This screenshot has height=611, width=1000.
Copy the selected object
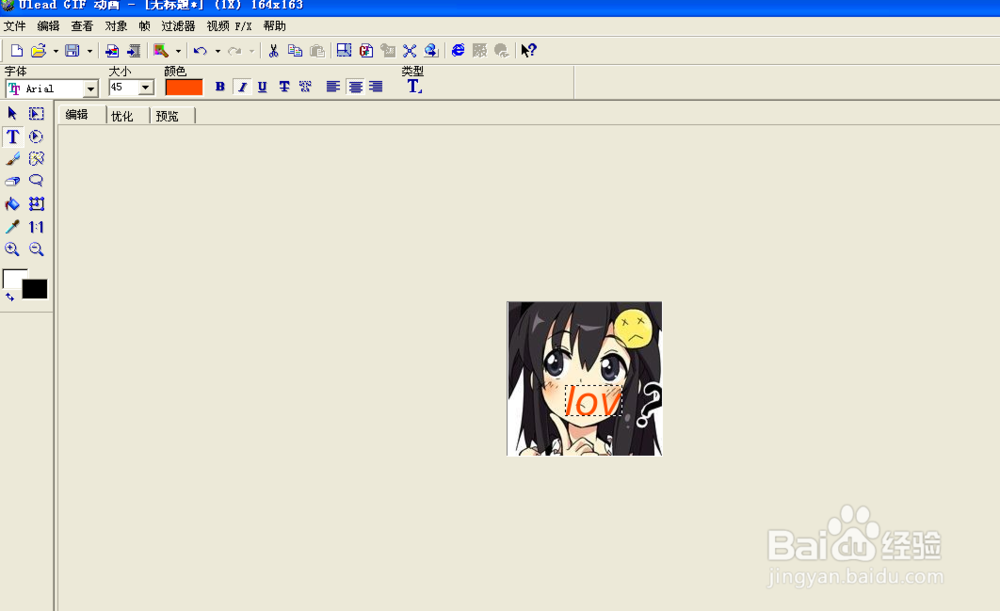[295, 50]
